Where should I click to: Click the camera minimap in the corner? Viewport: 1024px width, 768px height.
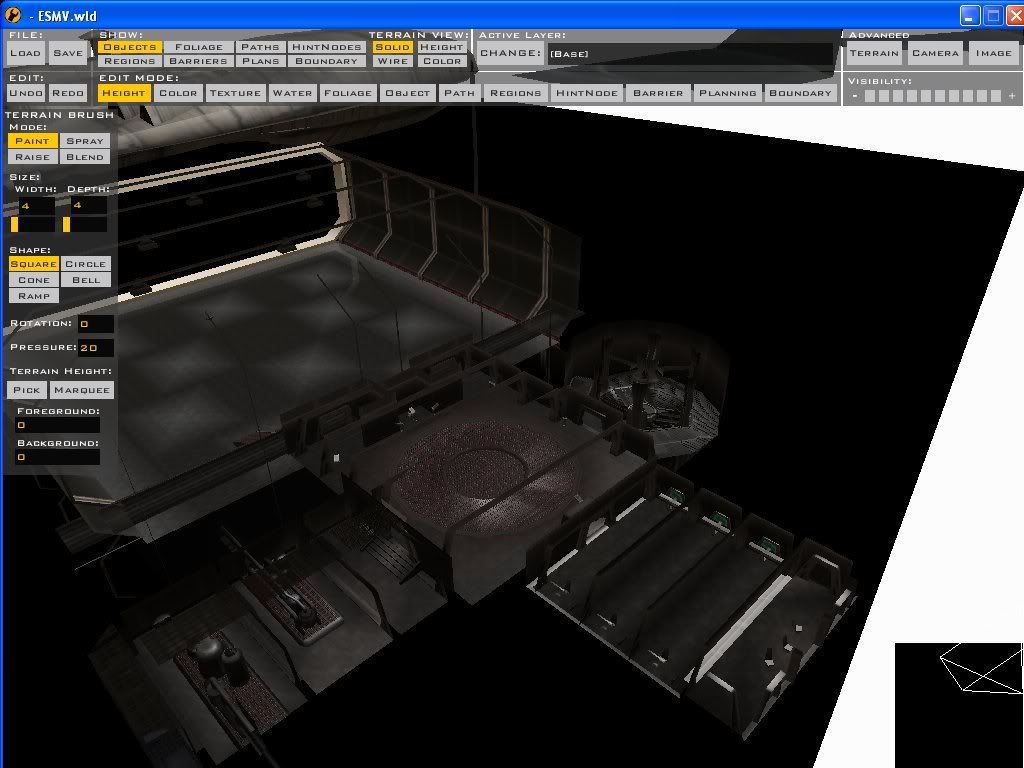click(x=959, y=705)
